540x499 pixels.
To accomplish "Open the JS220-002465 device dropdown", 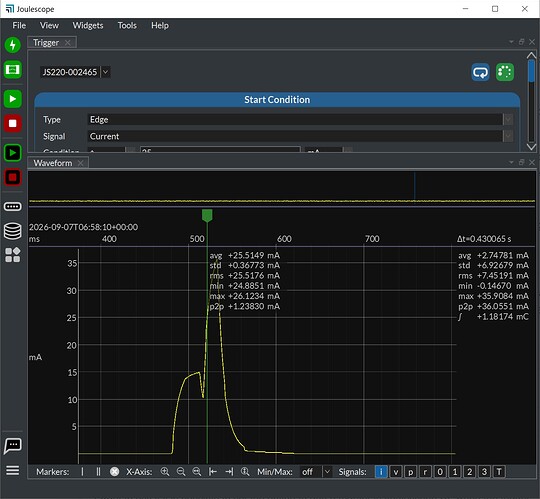I will [75, 72].
